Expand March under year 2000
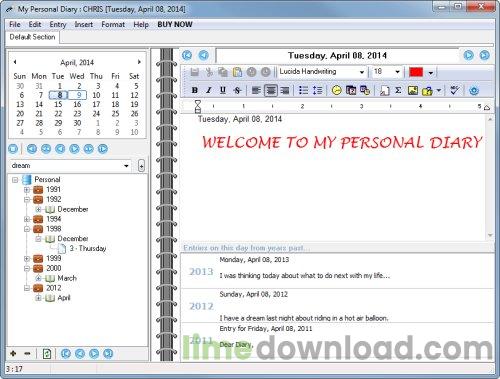Viewport: 500px width, 379px height. tap(38, 278)
